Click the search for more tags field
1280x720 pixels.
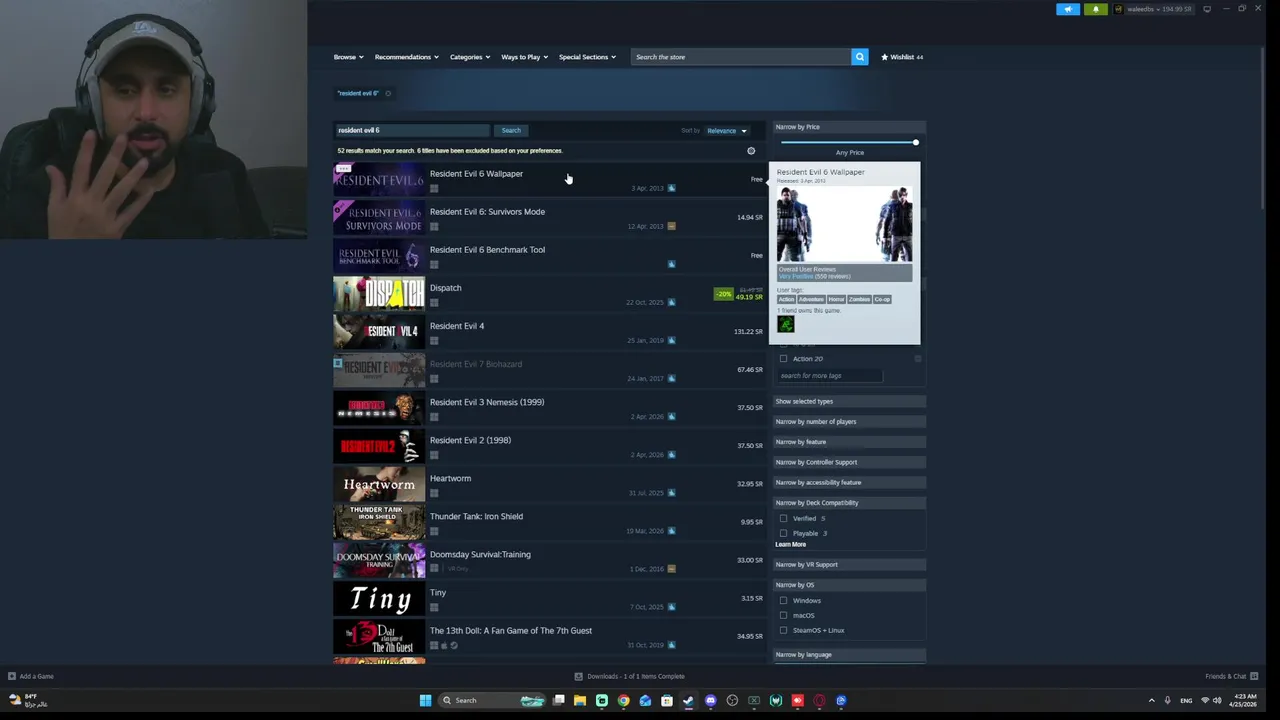tap(830, 376)
